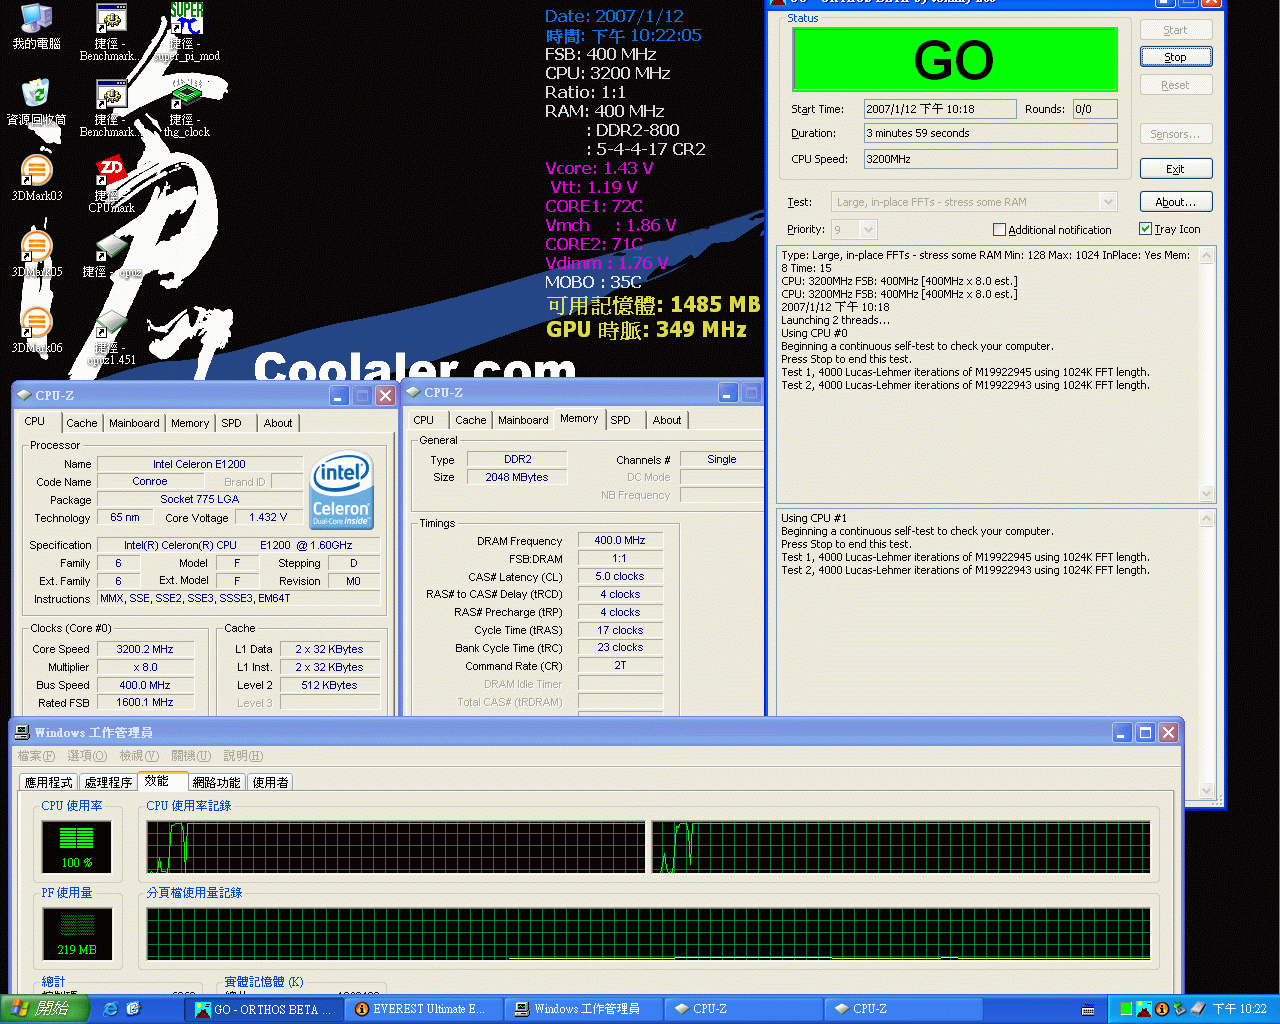Click the second quick launch icon beside IE
This screenshot has width=1280, height=1024.
click(x=133, y=1009)
